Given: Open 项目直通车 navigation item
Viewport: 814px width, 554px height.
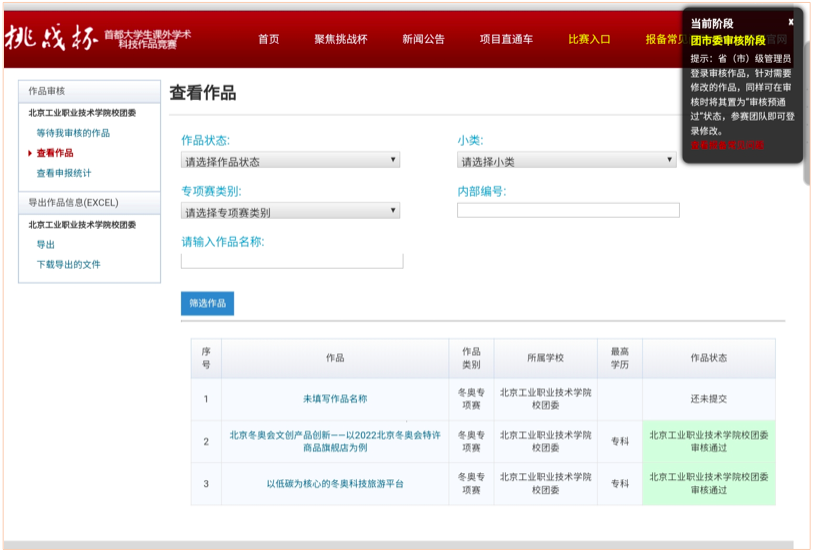Looking at the screenshot, I should [506, 40].
